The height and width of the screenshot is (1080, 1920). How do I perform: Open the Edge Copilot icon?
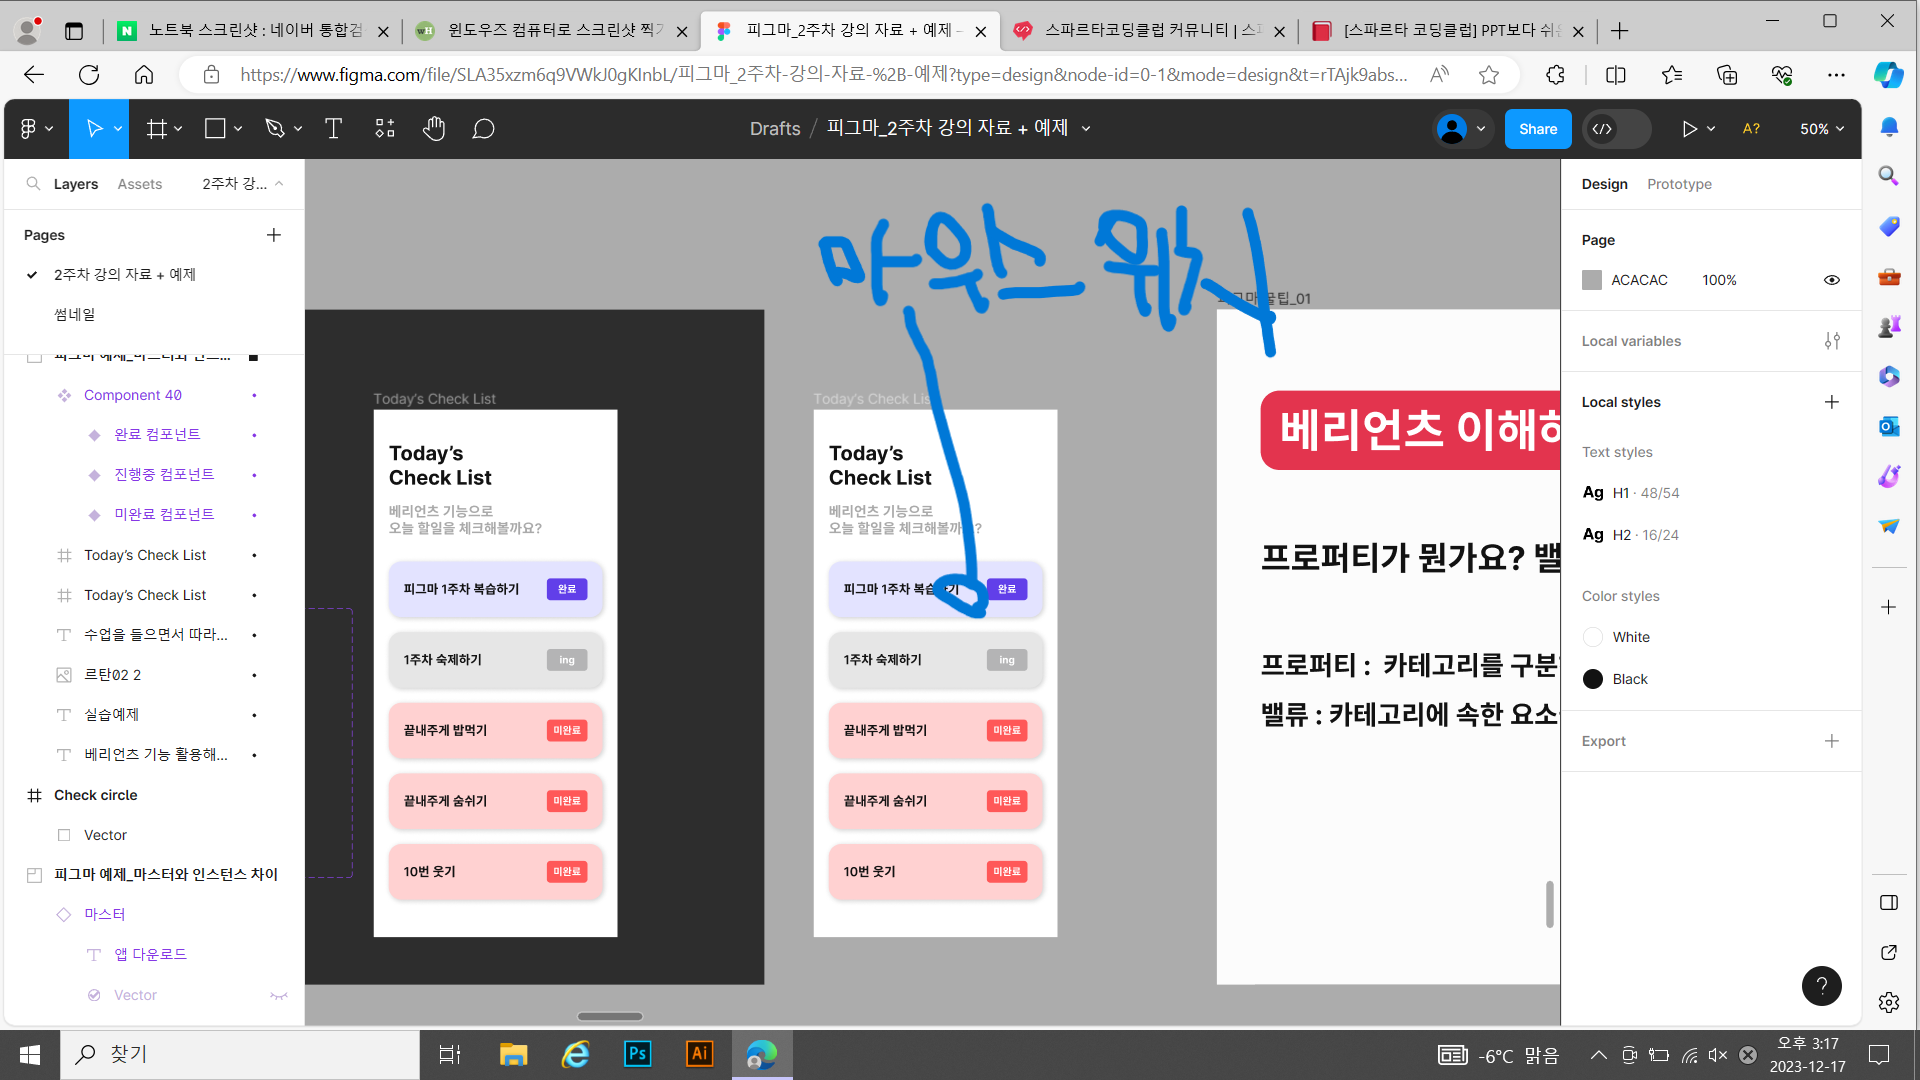[x=1888, y=75]
